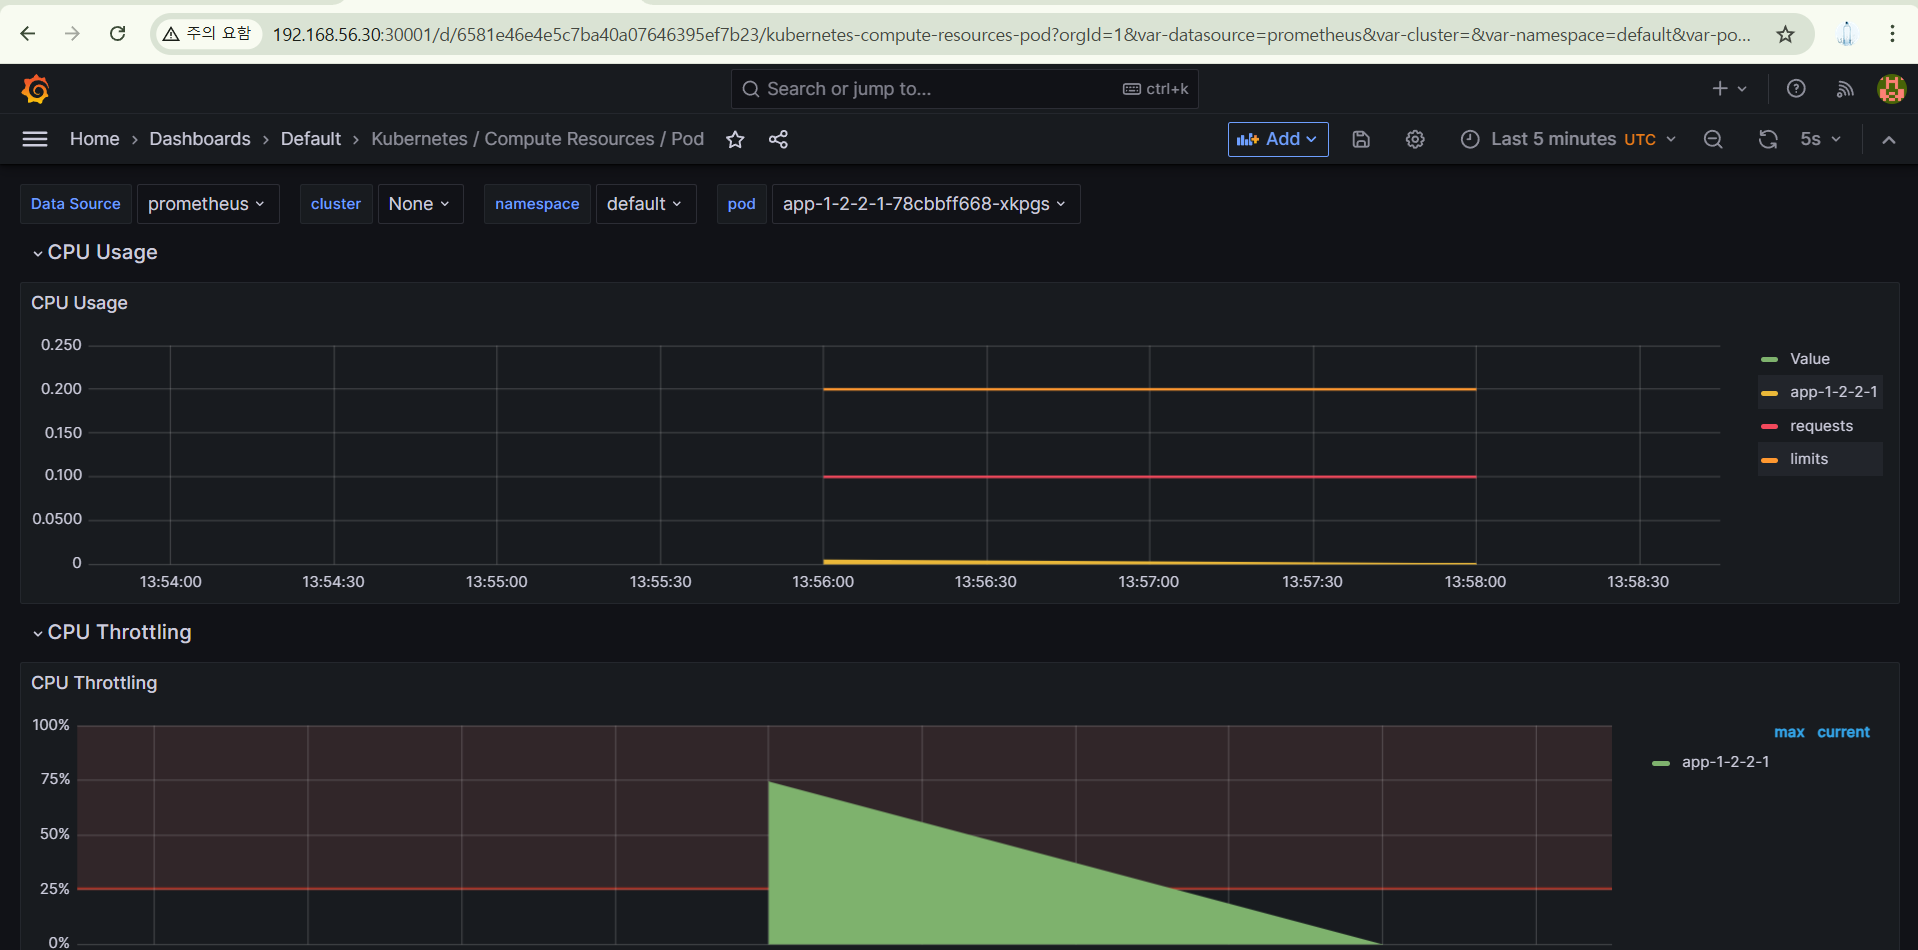The width and height of the screenshot is (1918, 950).
Task: Open browser three-dot menu
Action: coord(1892,34)
